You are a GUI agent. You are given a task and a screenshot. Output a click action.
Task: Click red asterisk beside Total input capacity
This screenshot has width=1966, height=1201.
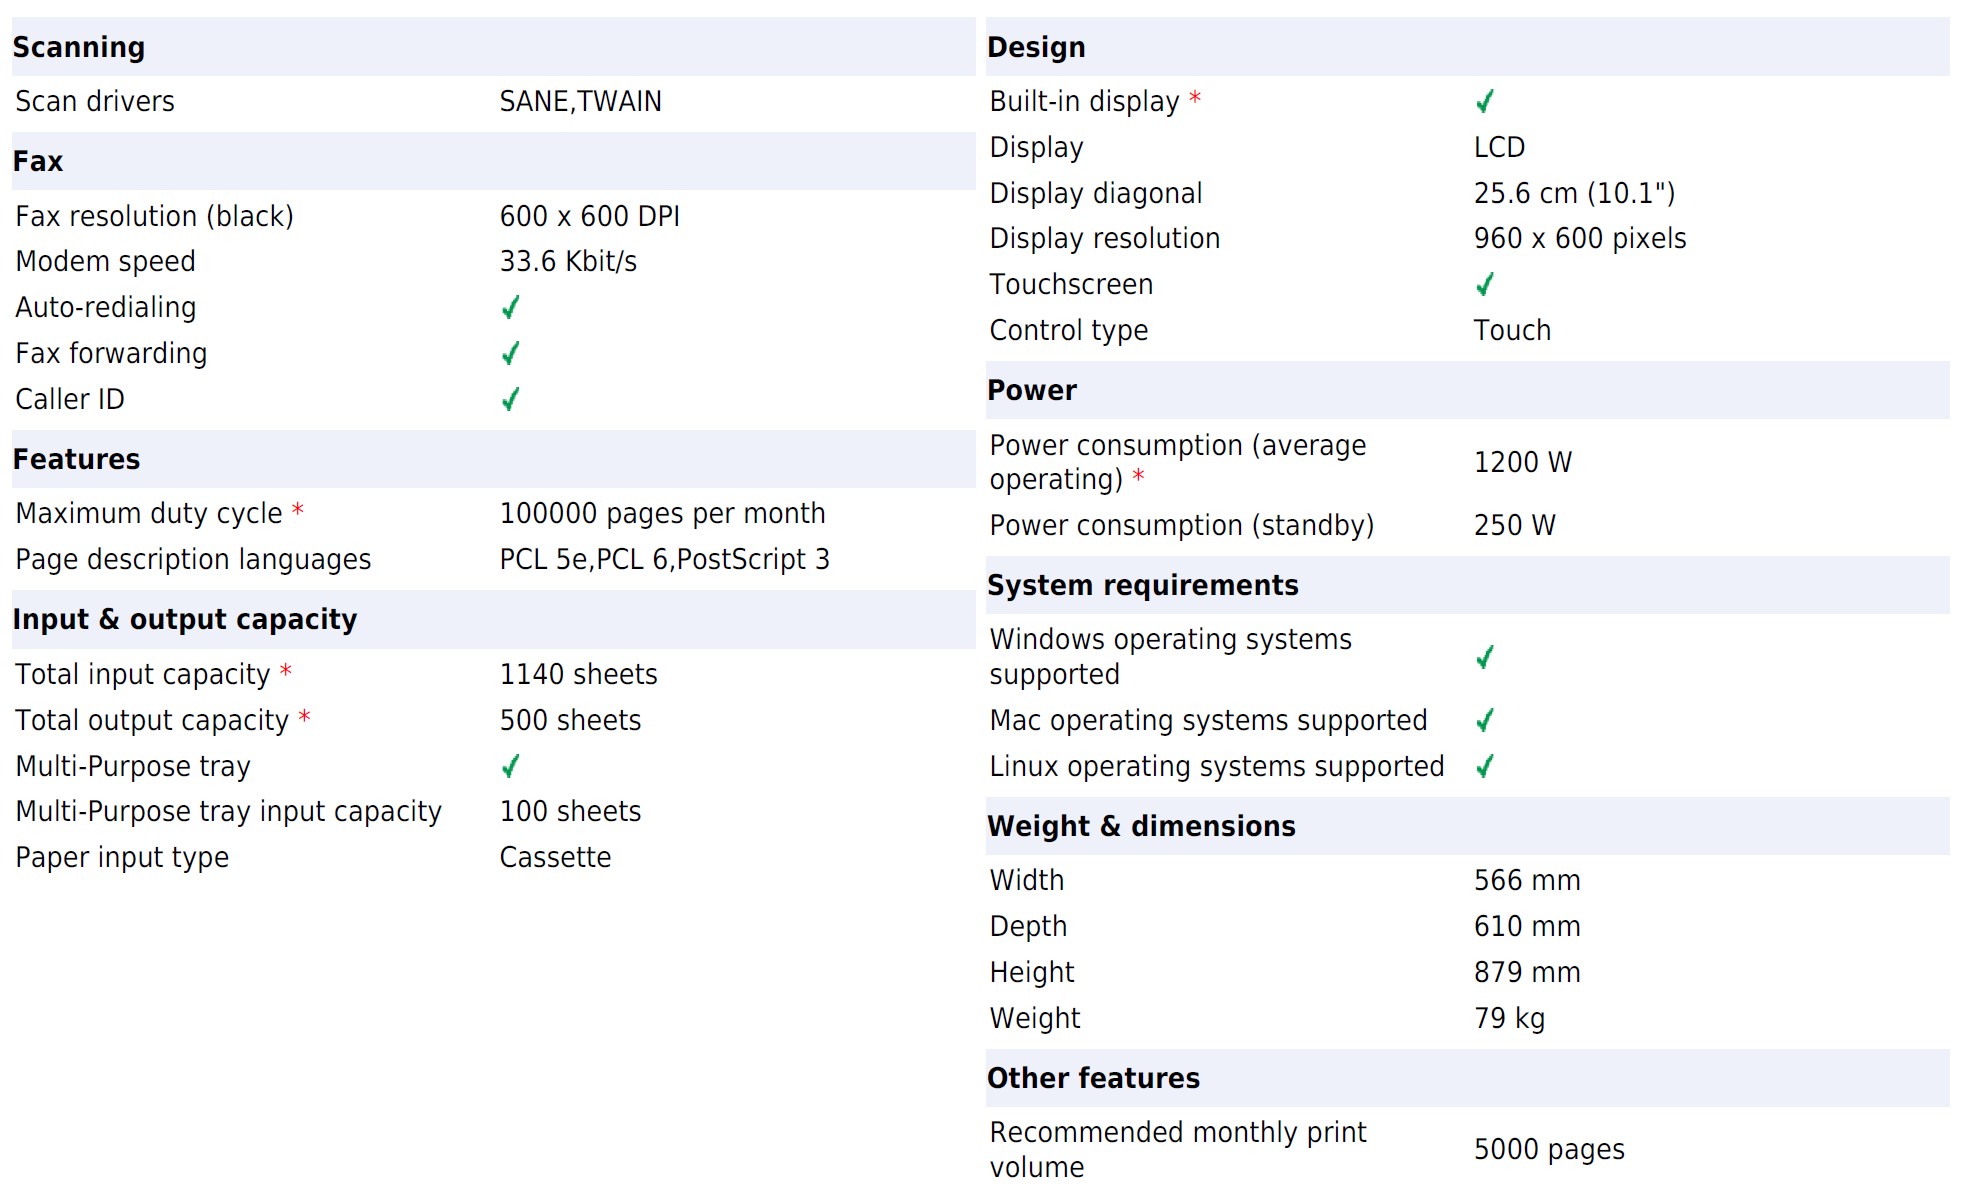[x=285, y=672]
